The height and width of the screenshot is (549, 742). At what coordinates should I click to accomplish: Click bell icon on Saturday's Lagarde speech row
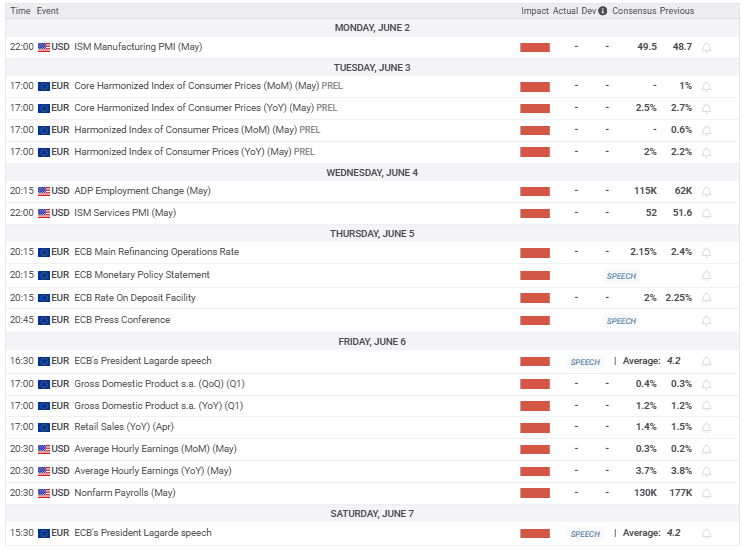pyautogui.click(x=707, y=534)
